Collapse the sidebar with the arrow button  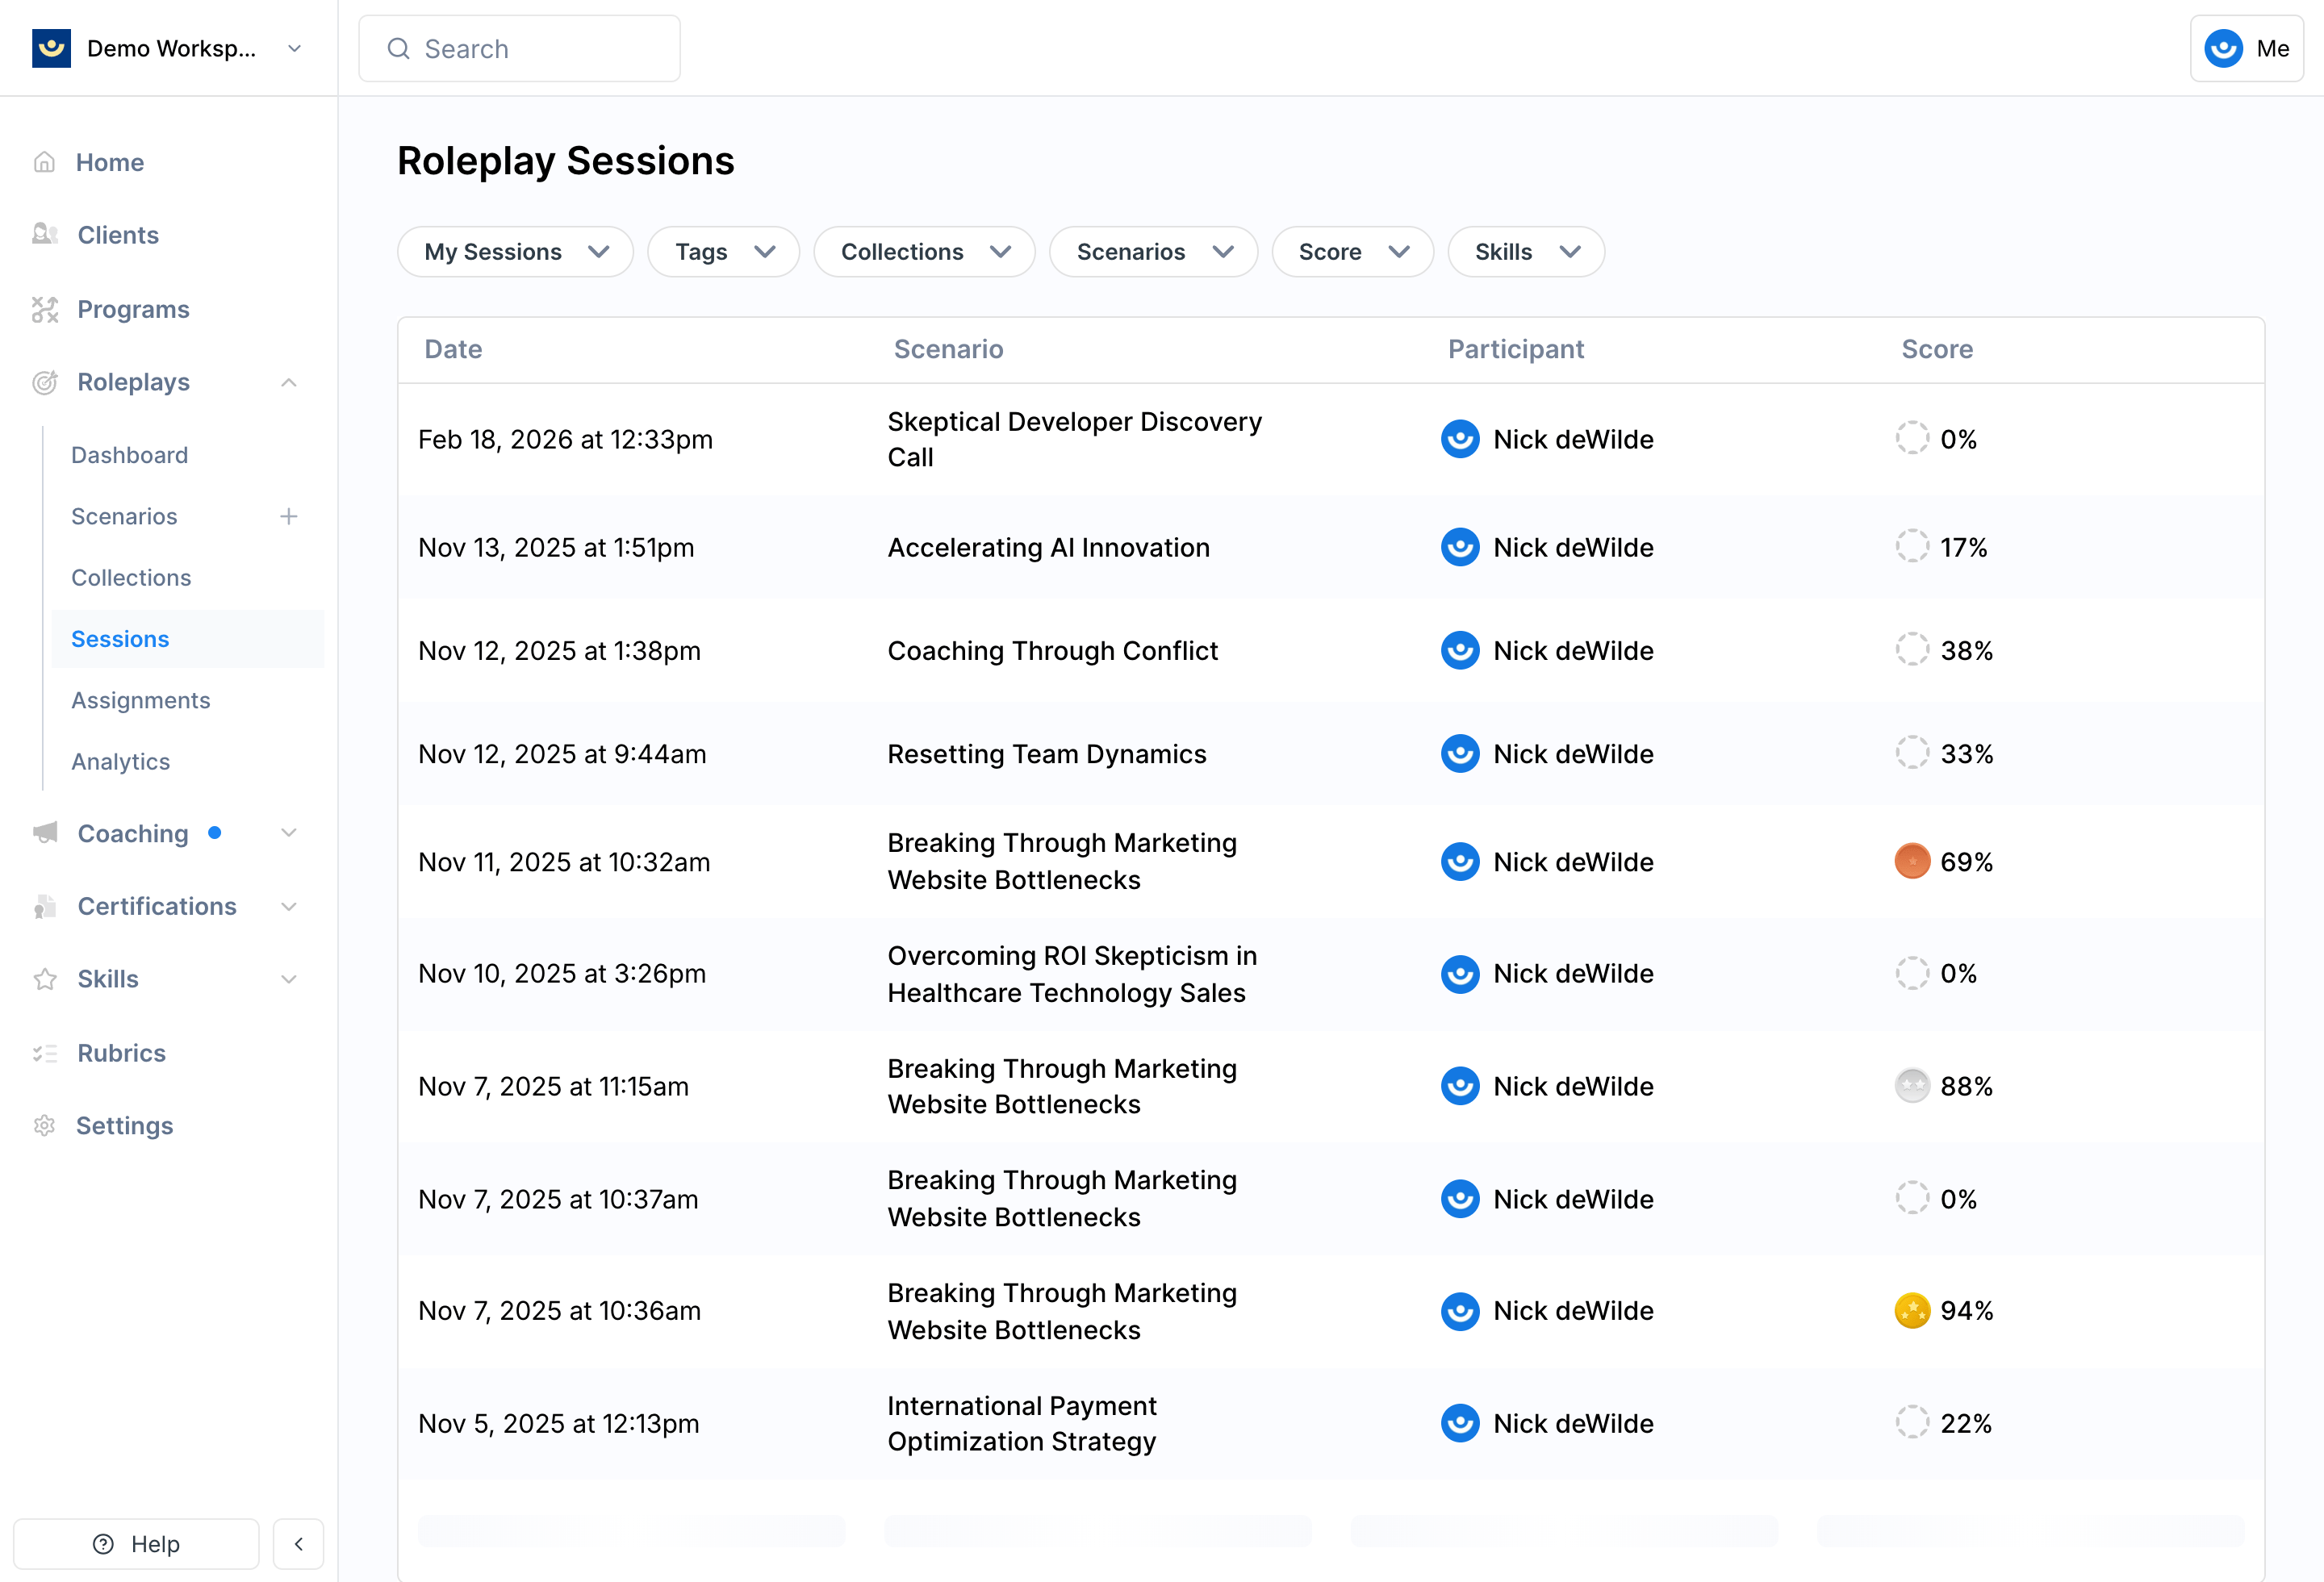(298, 1544)
